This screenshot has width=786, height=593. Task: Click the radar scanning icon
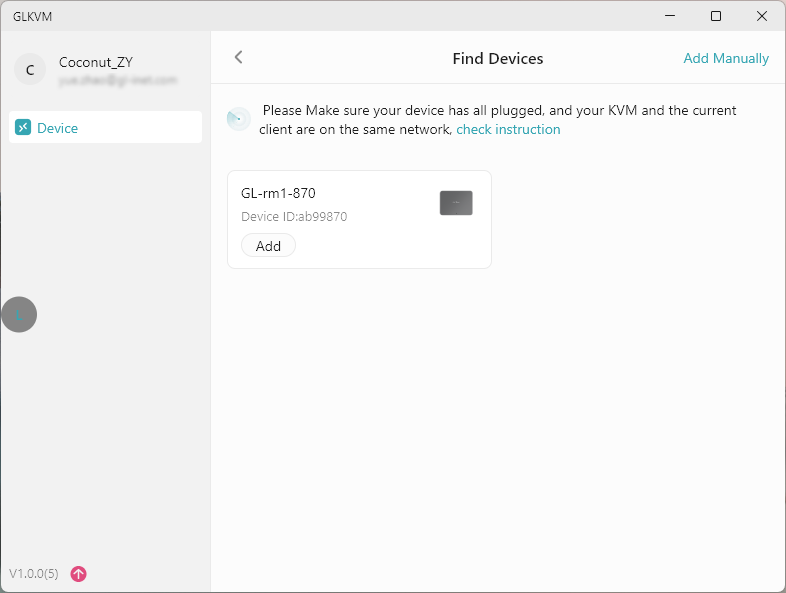coord(239,119)
